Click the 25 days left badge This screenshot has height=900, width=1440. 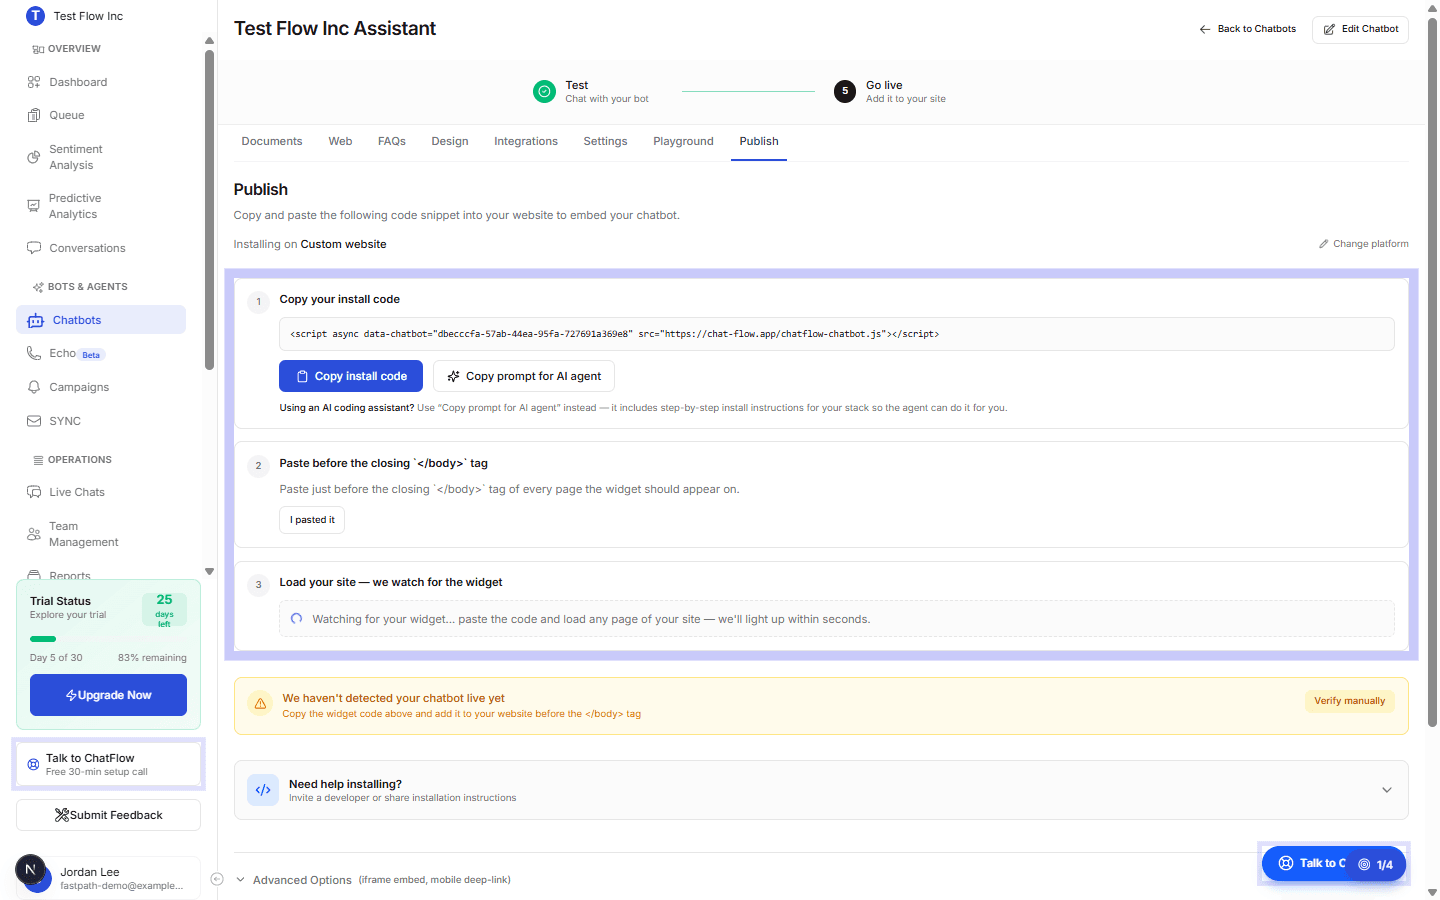click(x=164, y=609)
